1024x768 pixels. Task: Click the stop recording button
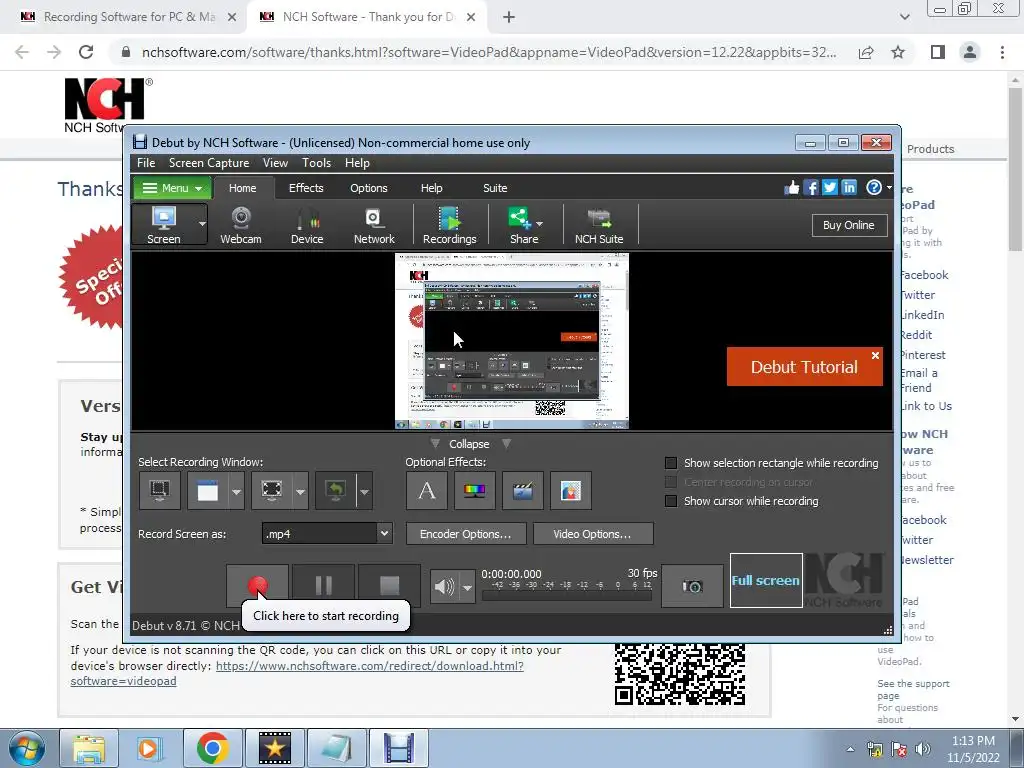[389, 584]
